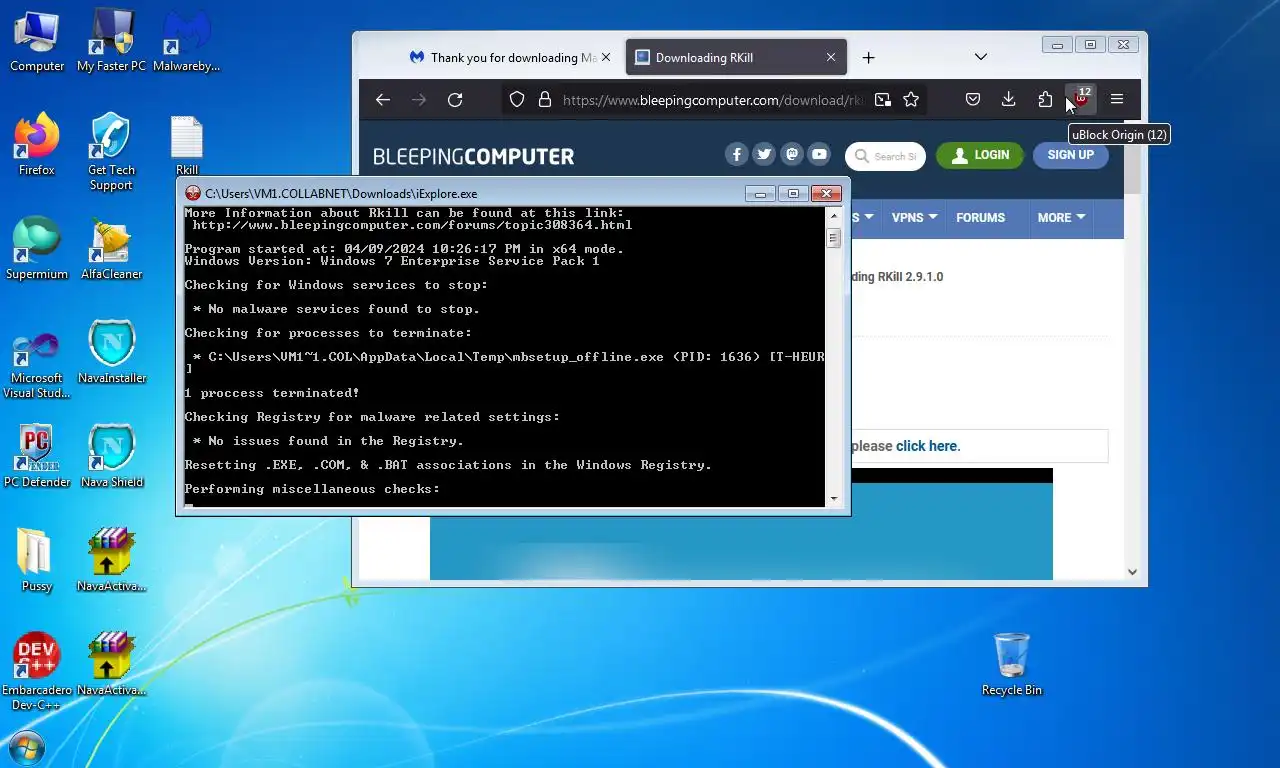The height and width of the screenshot is (768, 1280).
Task: Bookmark this page with star icon
Action: click(x=911, y=99)
